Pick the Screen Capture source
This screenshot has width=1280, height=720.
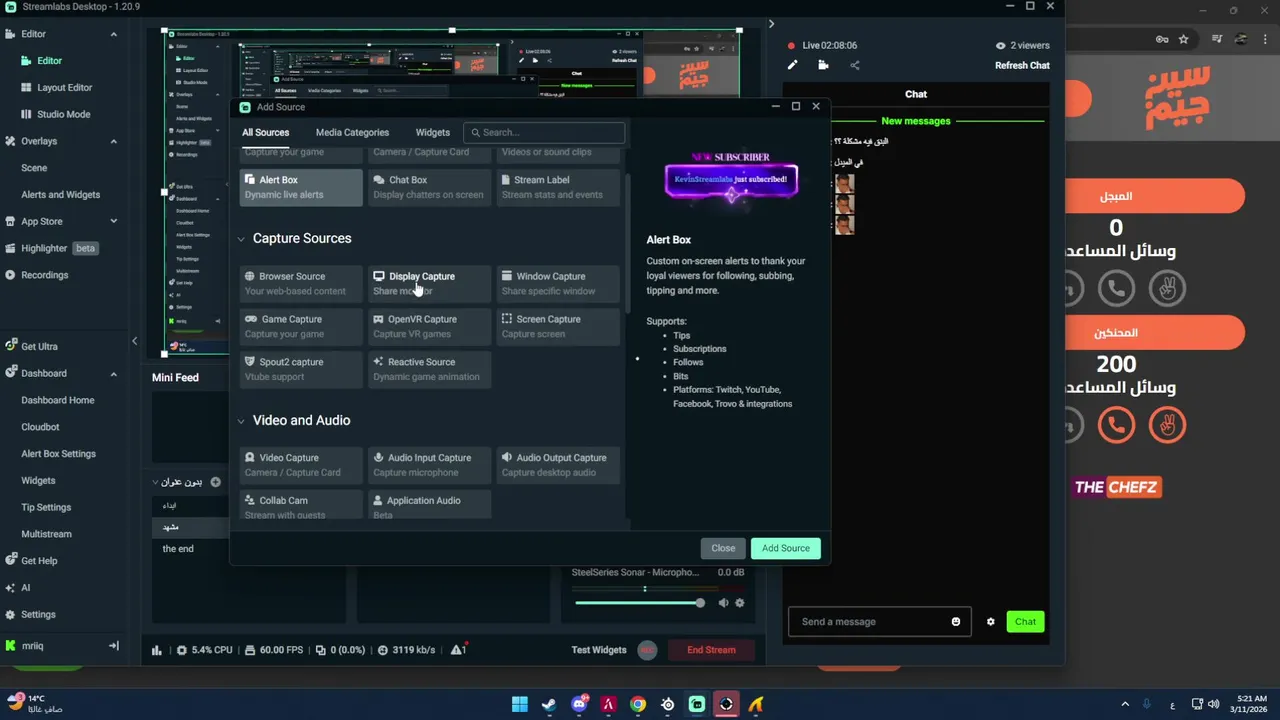(558, 326)
